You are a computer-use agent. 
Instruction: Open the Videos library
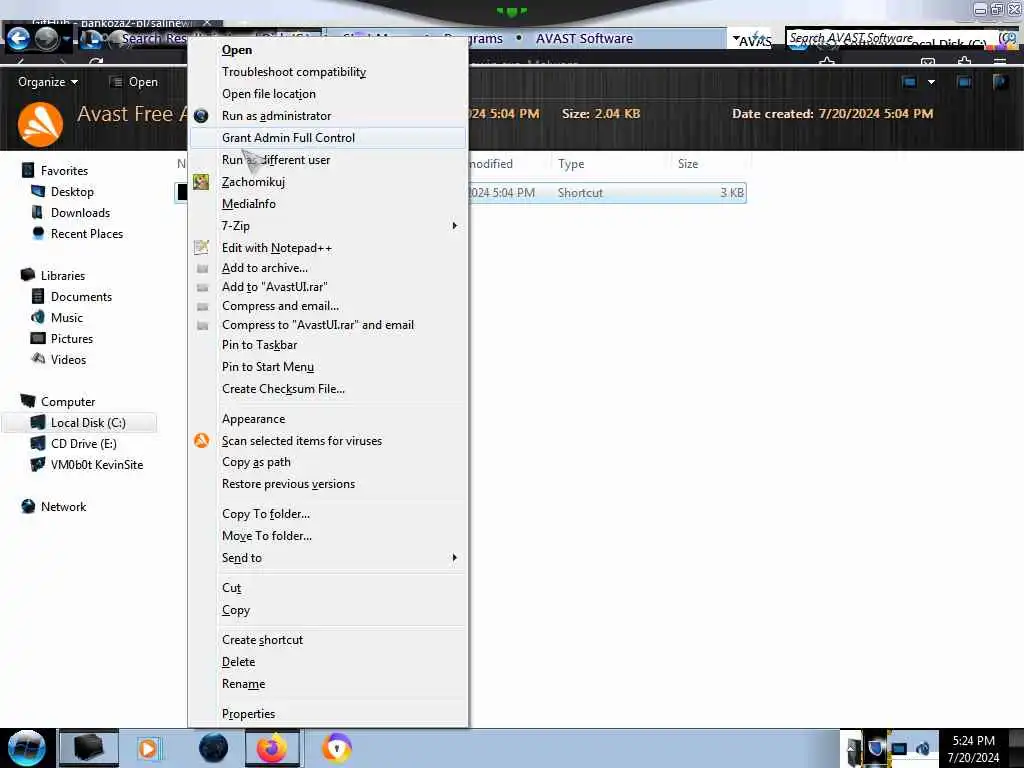[x=68, y=359]
